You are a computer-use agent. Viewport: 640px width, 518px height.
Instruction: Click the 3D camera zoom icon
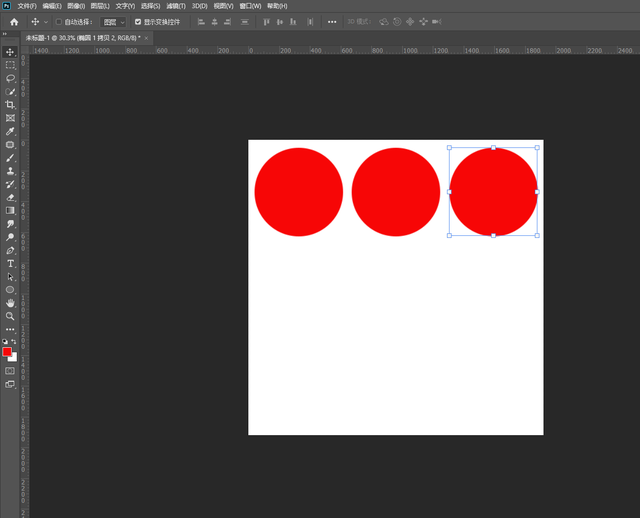click(437, 22)
